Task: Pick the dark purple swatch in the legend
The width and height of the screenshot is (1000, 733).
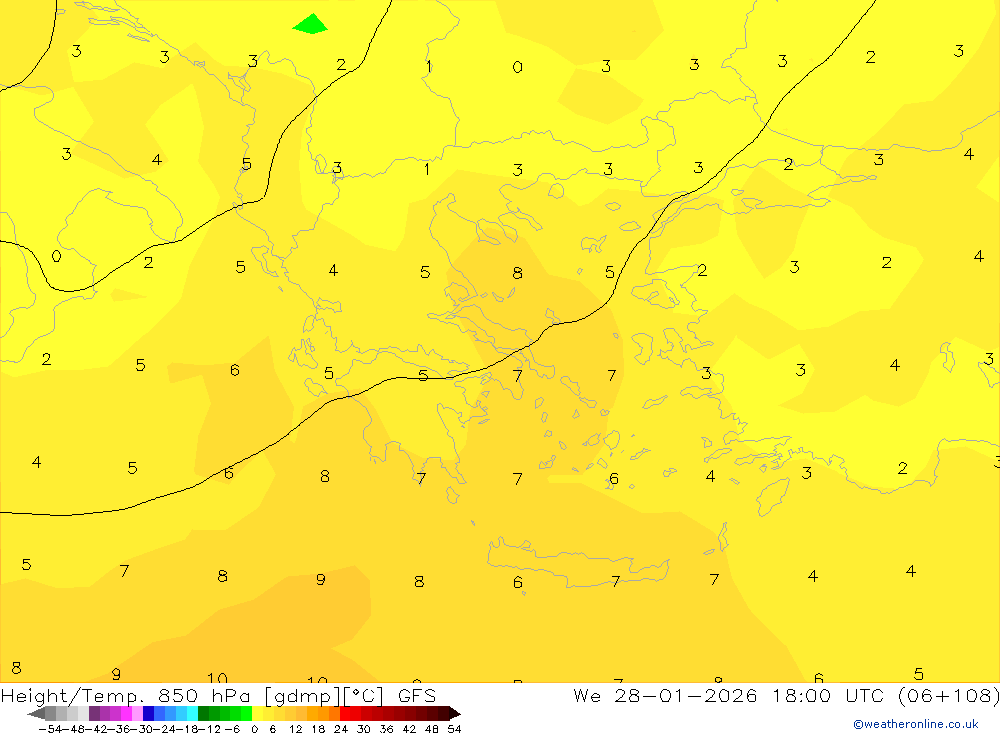Action: pyautogui.click(x=94, y=714)
